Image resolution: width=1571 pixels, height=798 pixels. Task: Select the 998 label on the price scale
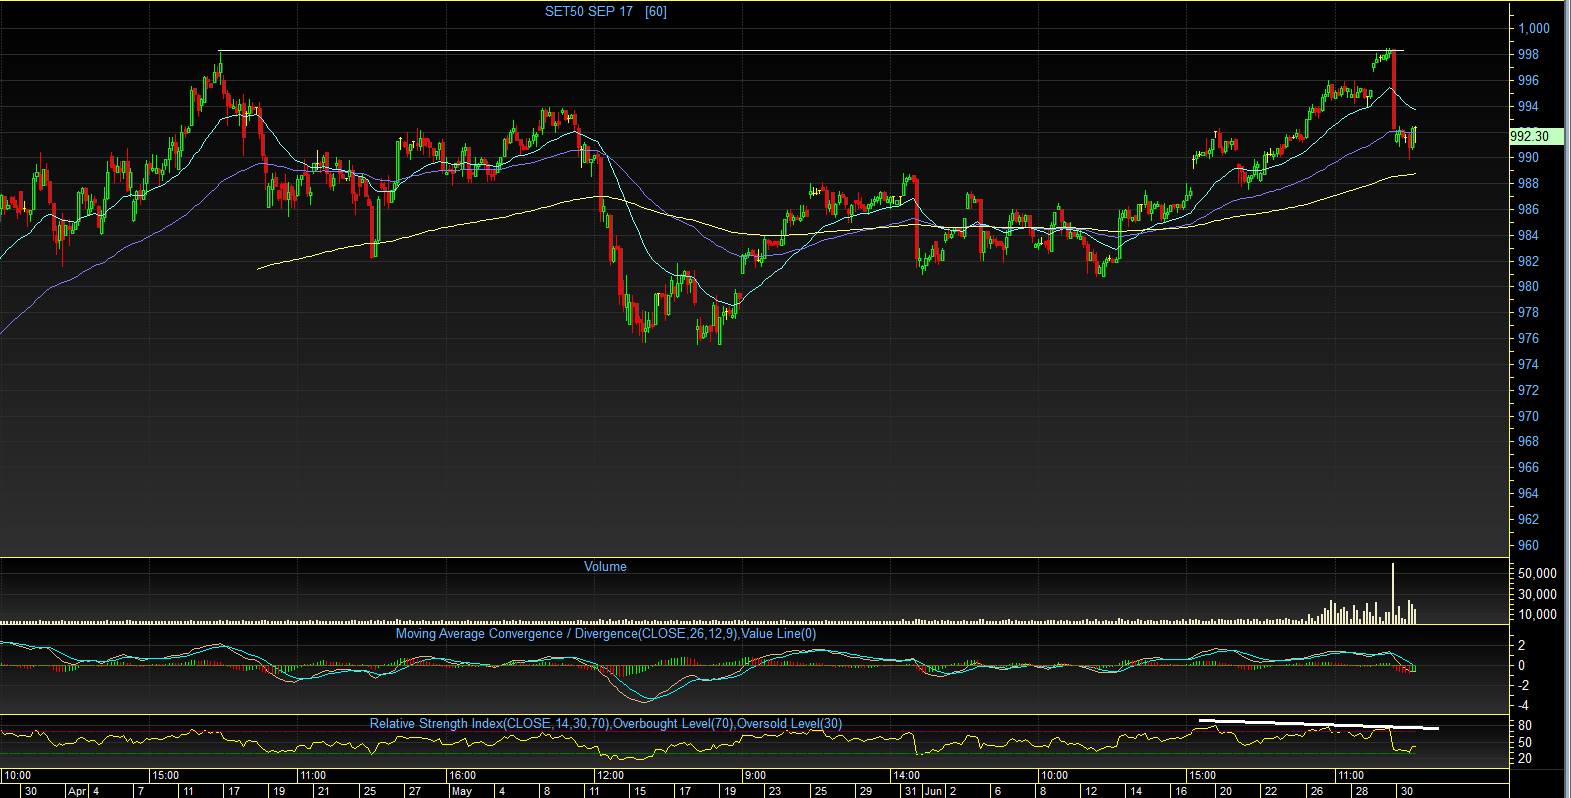(1528, 54)
